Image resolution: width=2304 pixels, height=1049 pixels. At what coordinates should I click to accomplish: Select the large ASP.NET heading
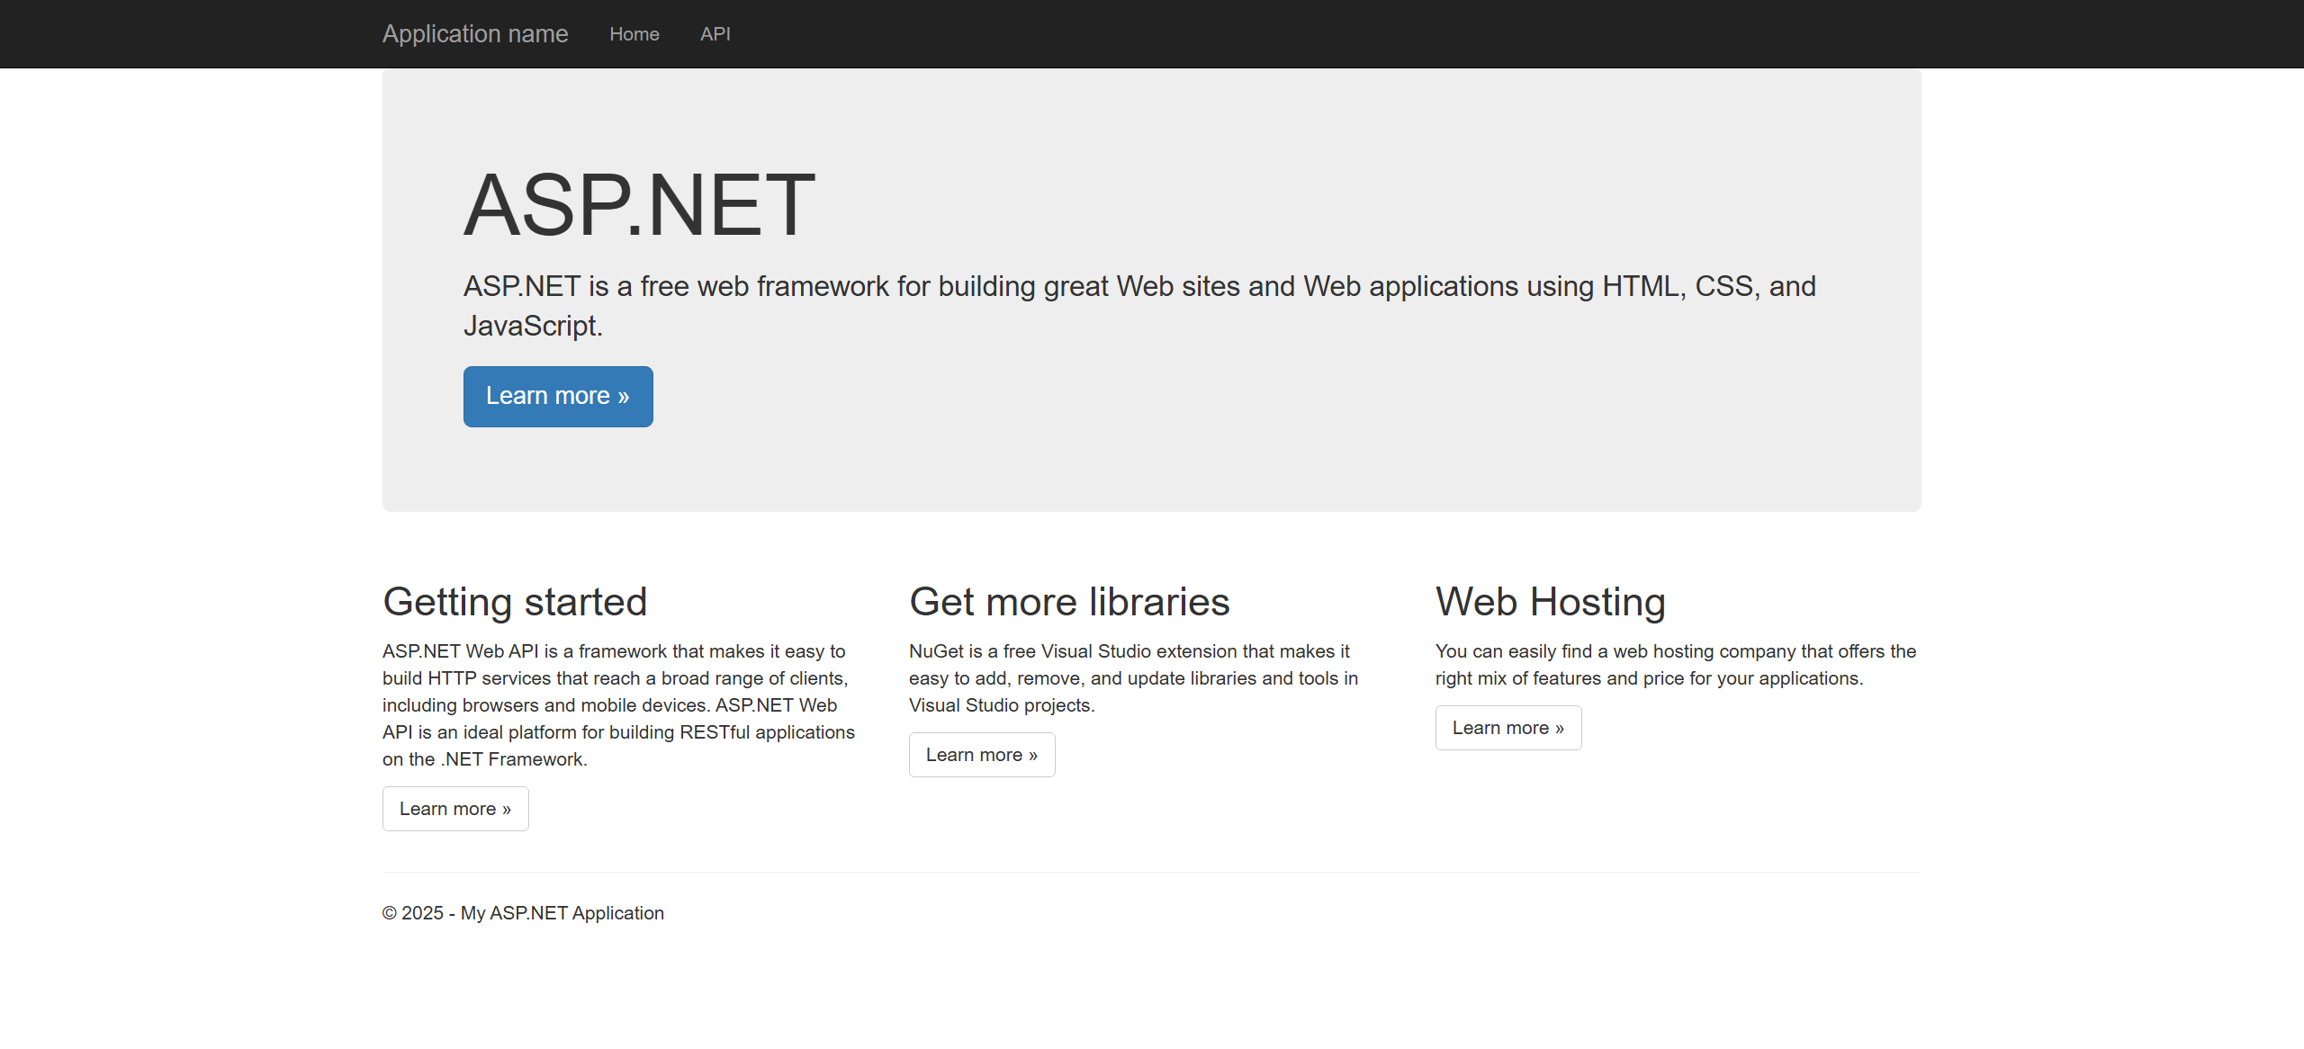639,205
